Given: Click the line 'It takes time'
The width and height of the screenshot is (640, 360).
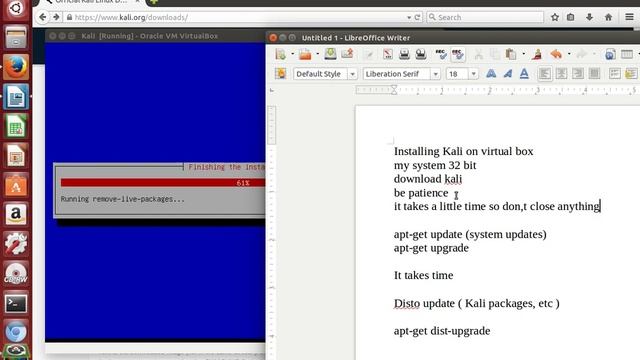Looking at the screenshot, I should [423, 276].
